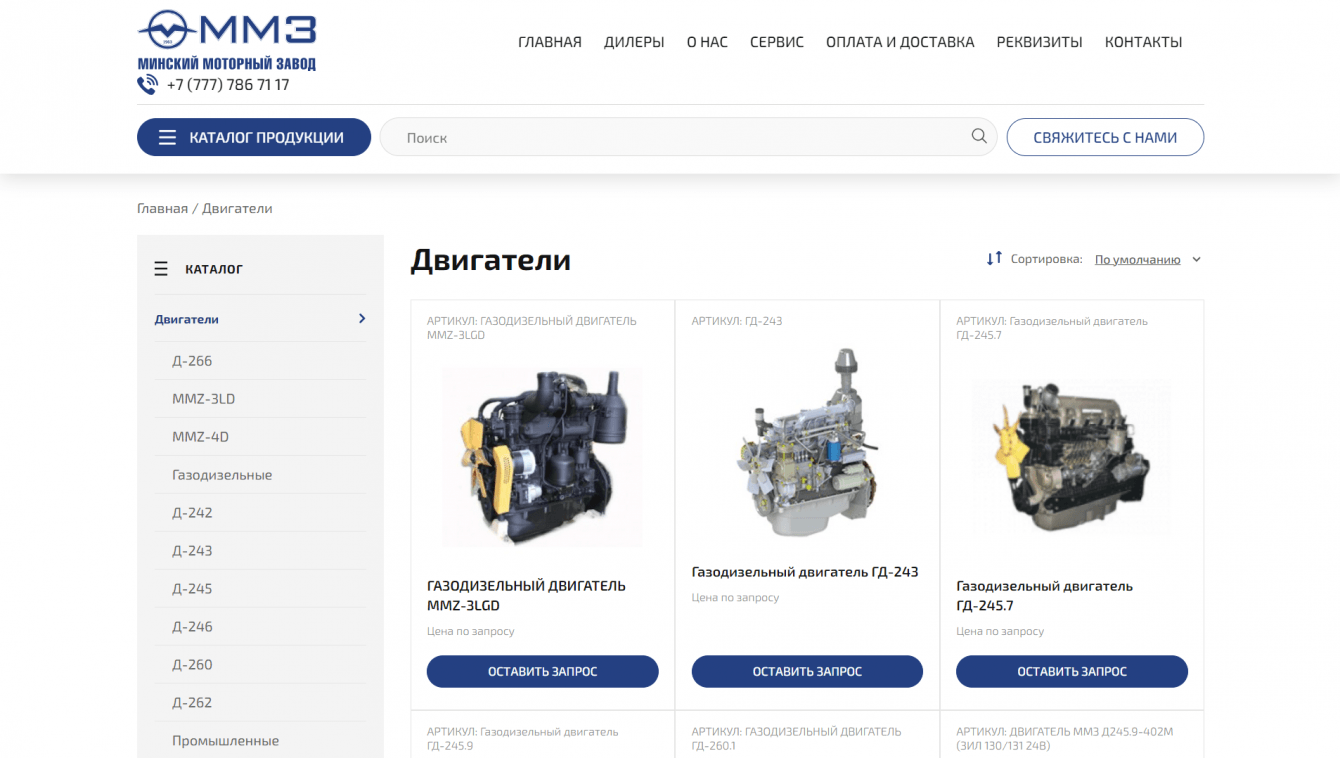Open the По умолчанию sort option
Screen dimensions: 1340x758
[1137, 260]
